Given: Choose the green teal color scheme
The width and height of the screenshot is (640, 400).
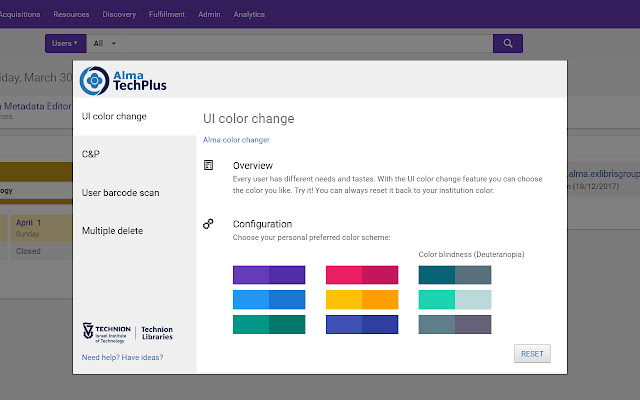Looking at the screenshot, I should pos(269,324).
